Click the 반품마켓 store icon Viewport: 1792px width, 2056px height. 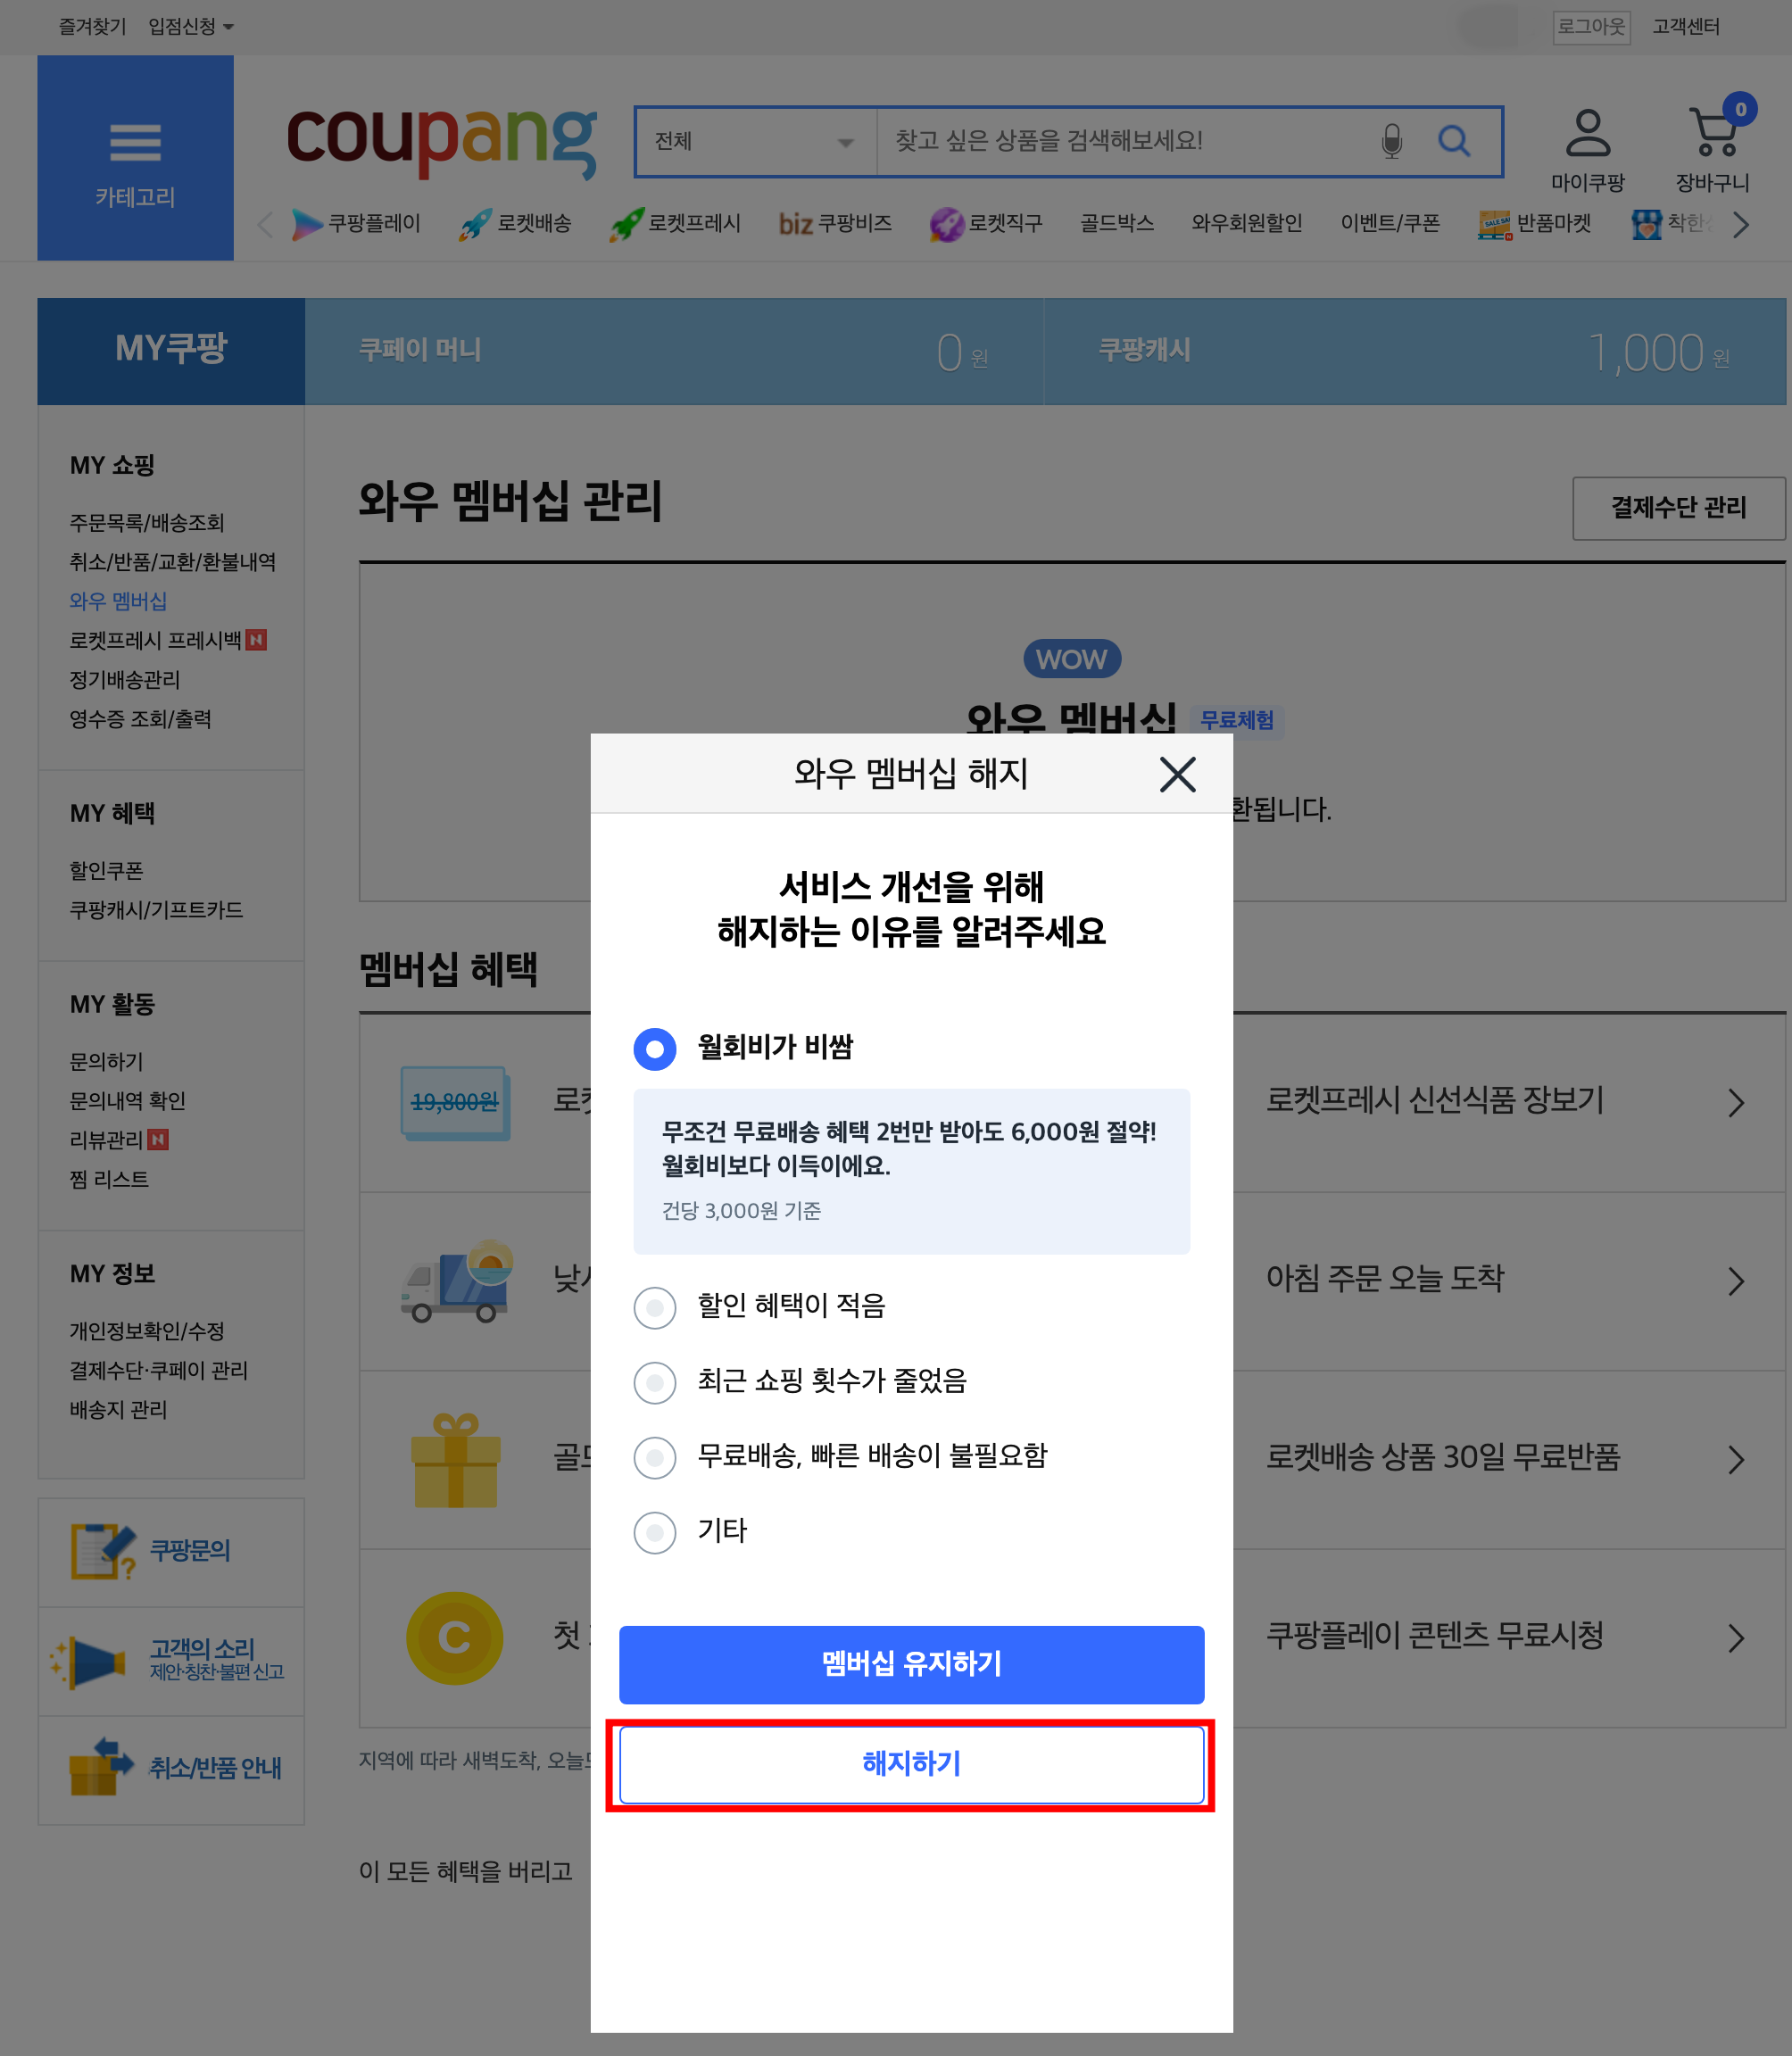tap(1494, 224)
